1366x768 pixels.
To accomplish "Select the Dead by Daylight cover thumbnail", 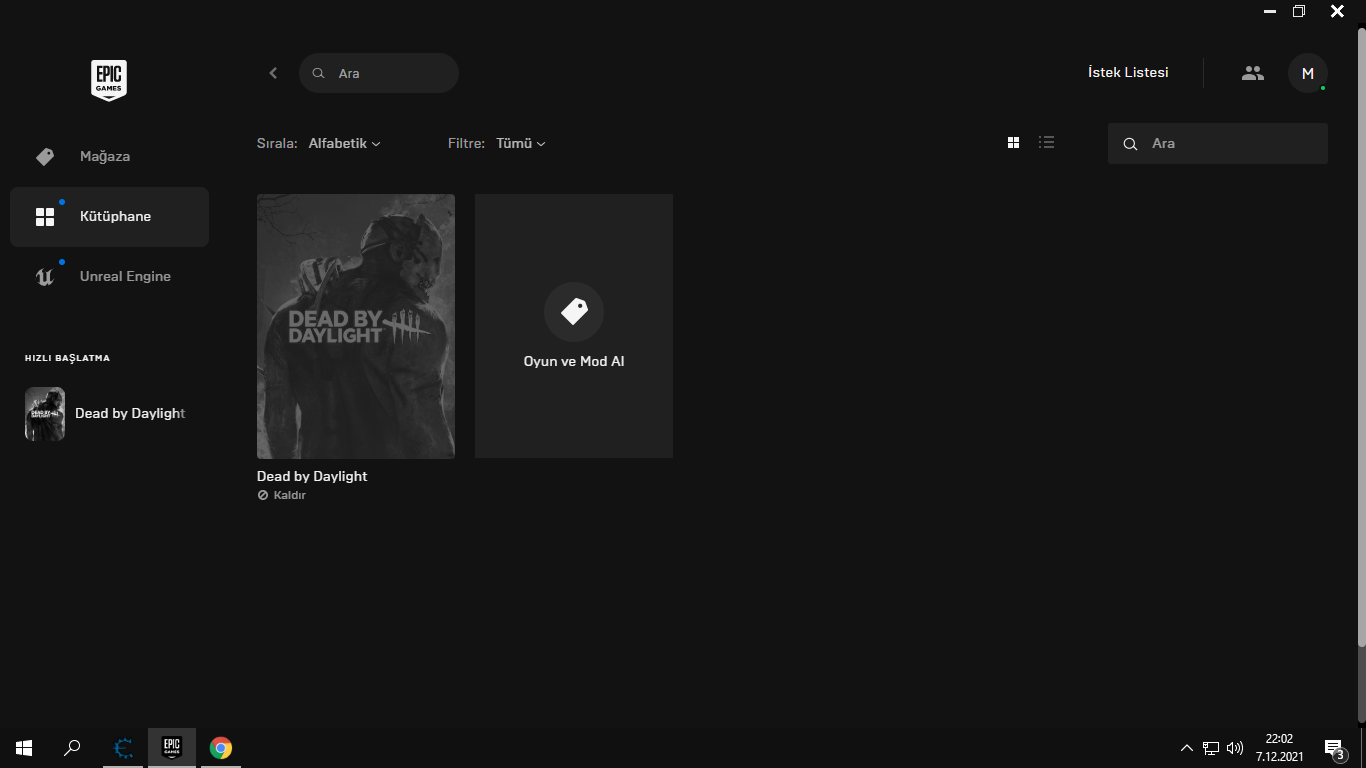I will (356, 326).
